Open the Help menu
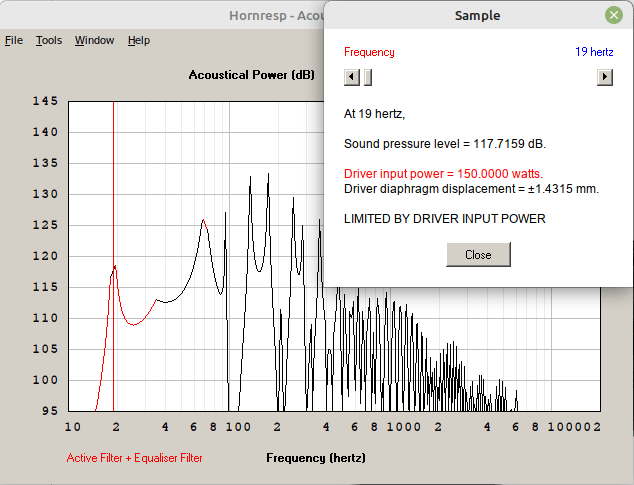Viewport: 634px width, 485px height. point(139,40)
